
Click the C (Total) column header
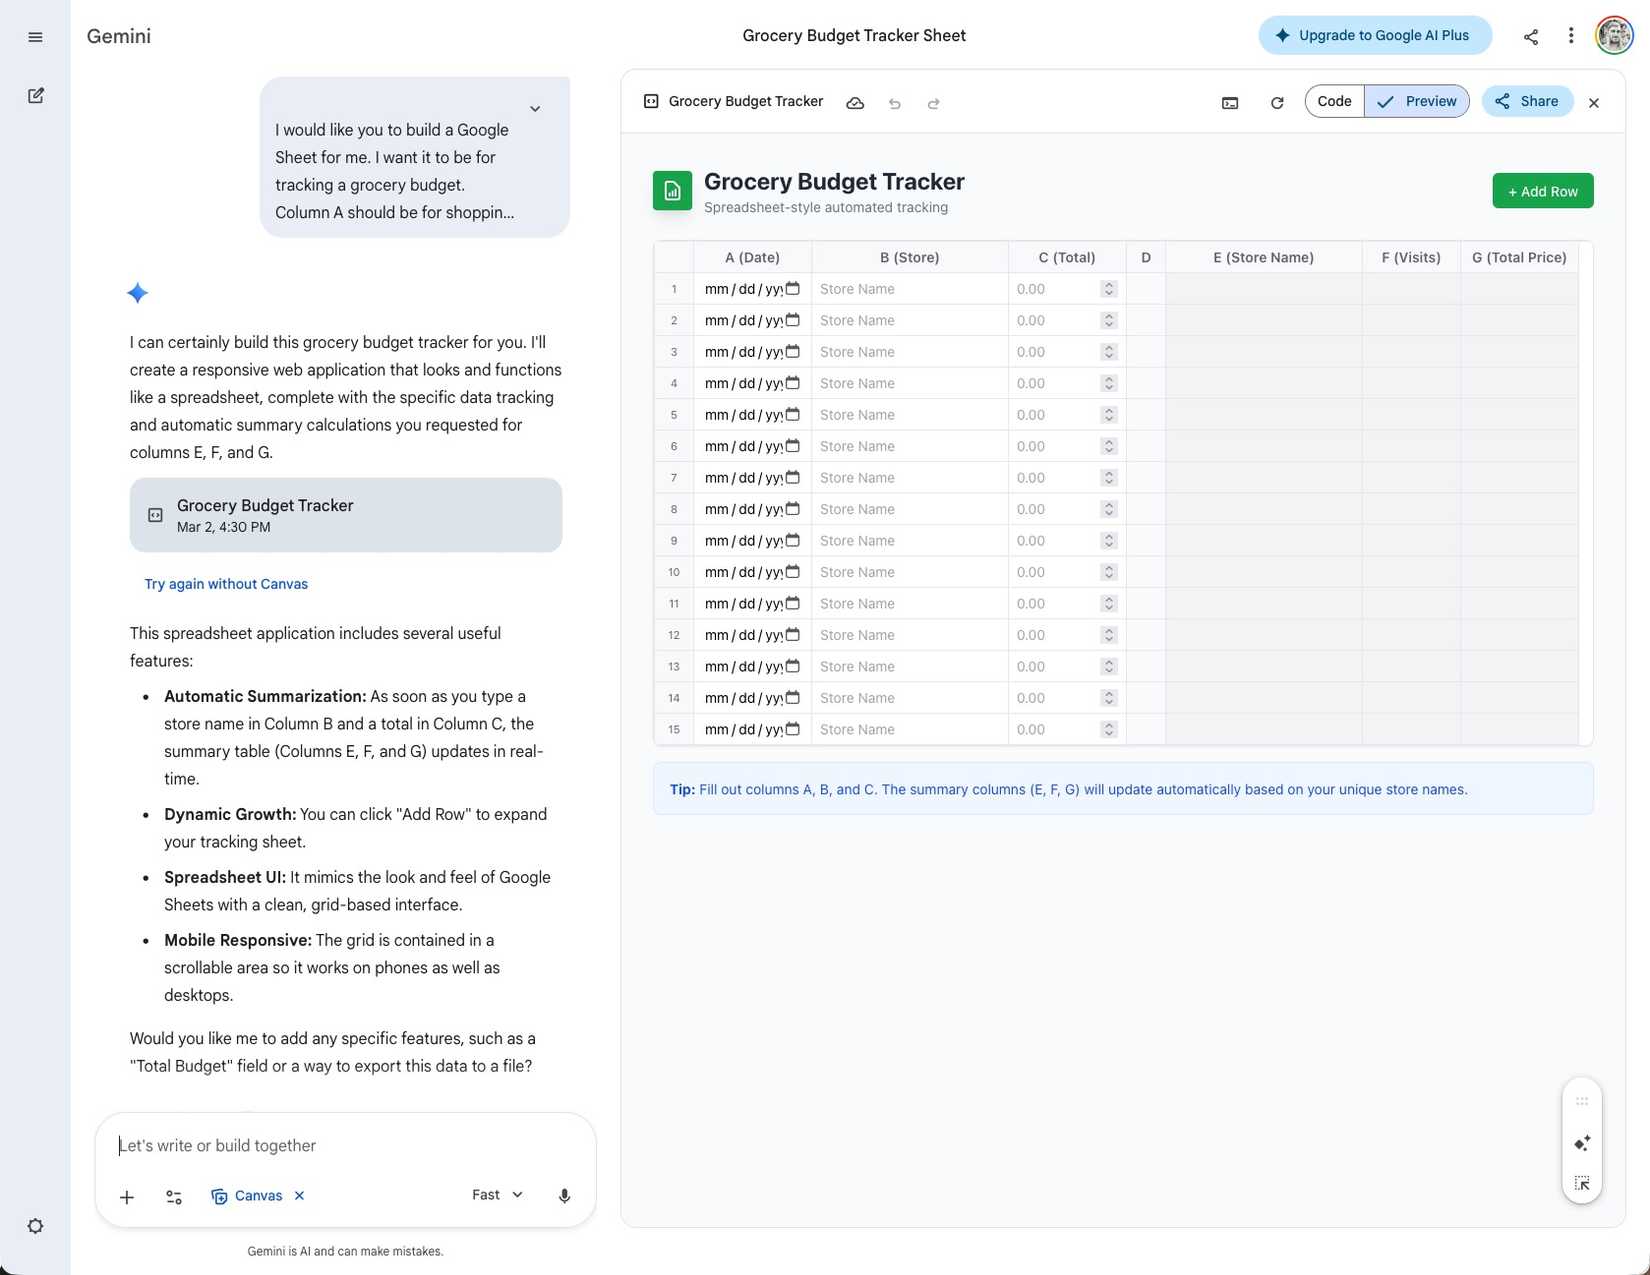coord(1067,257)
